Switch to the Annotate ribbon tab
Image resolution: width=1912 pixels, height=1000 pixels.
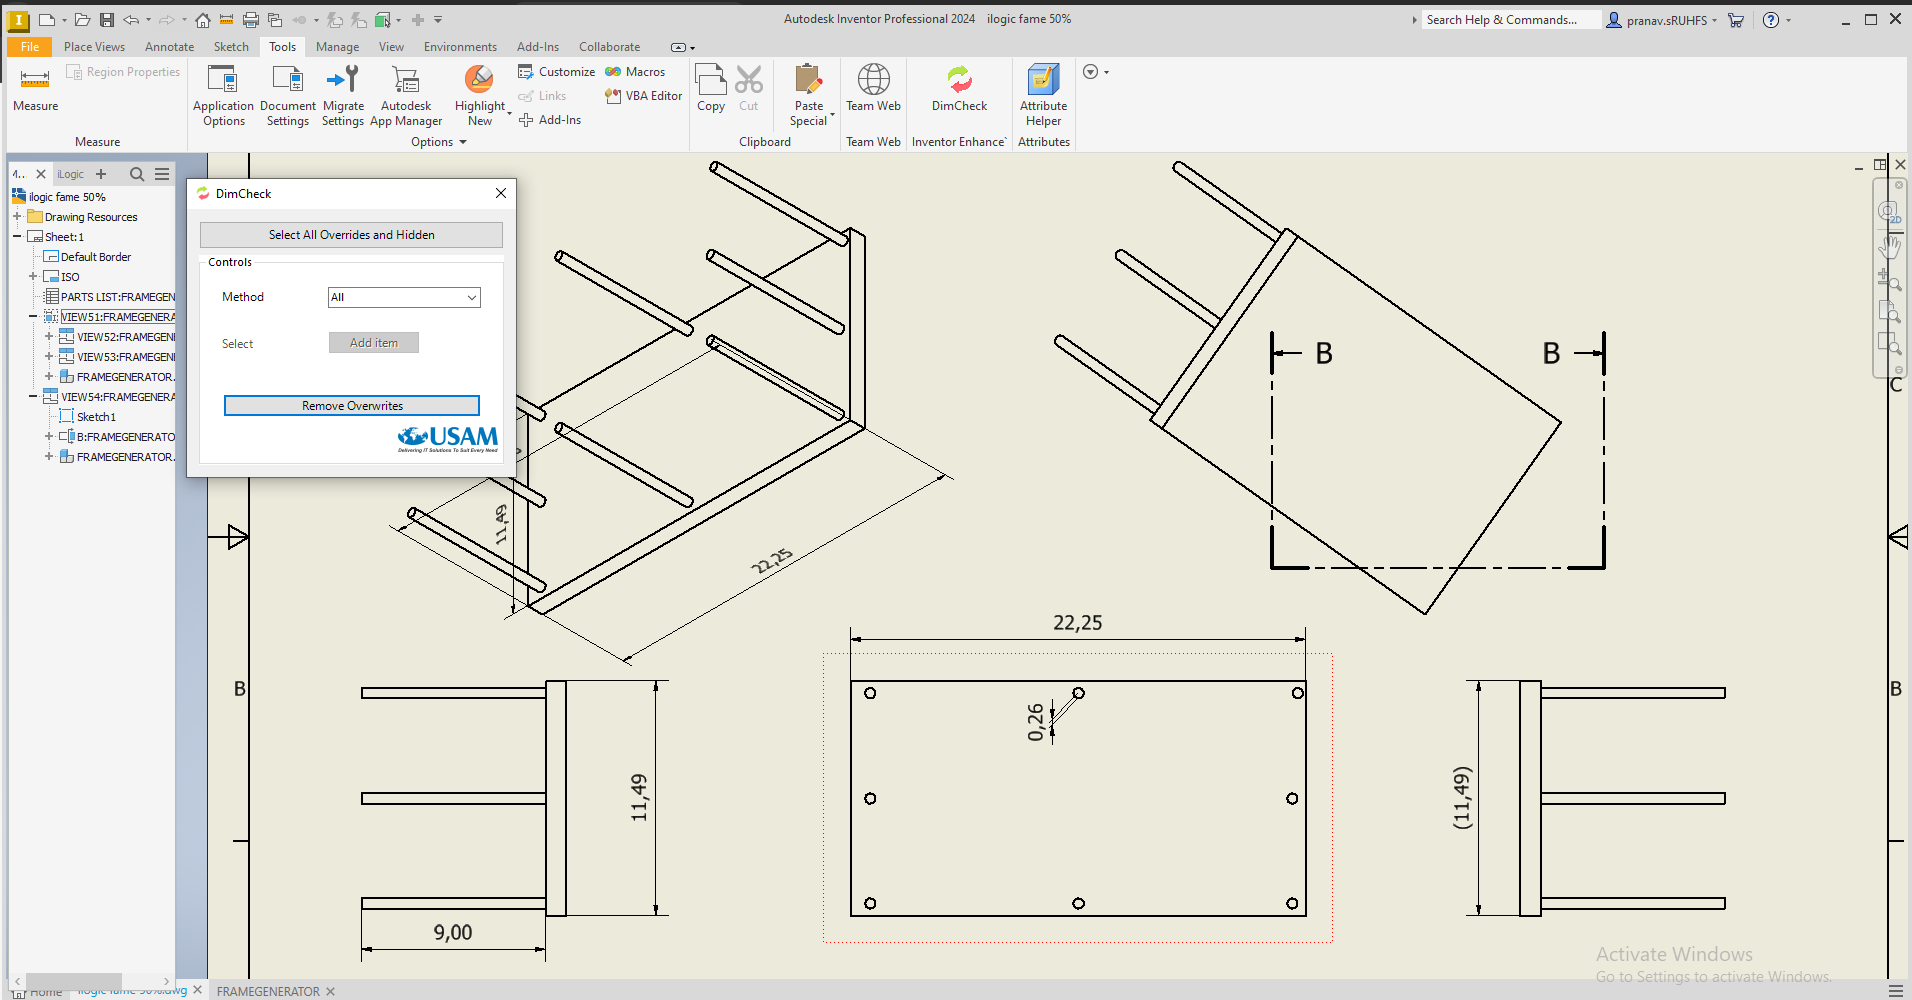(169, 47)
